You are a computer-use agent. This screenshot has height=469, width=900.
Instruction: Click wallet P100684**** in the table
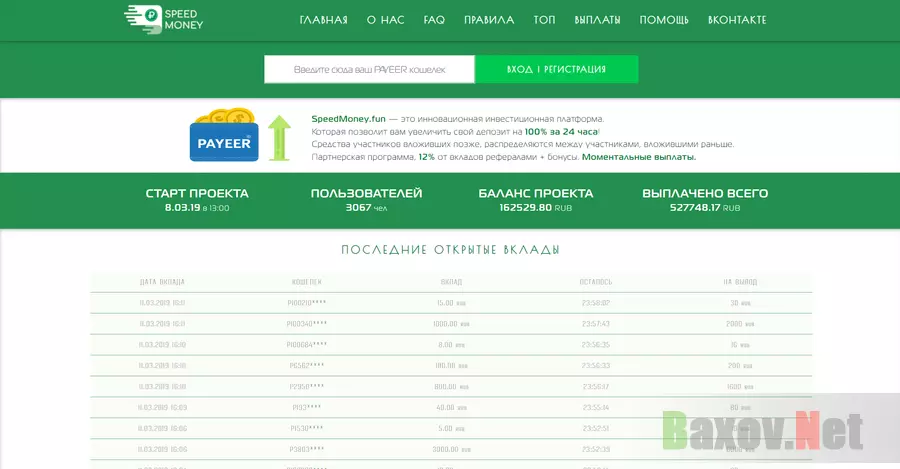click(x=307, y=345)
